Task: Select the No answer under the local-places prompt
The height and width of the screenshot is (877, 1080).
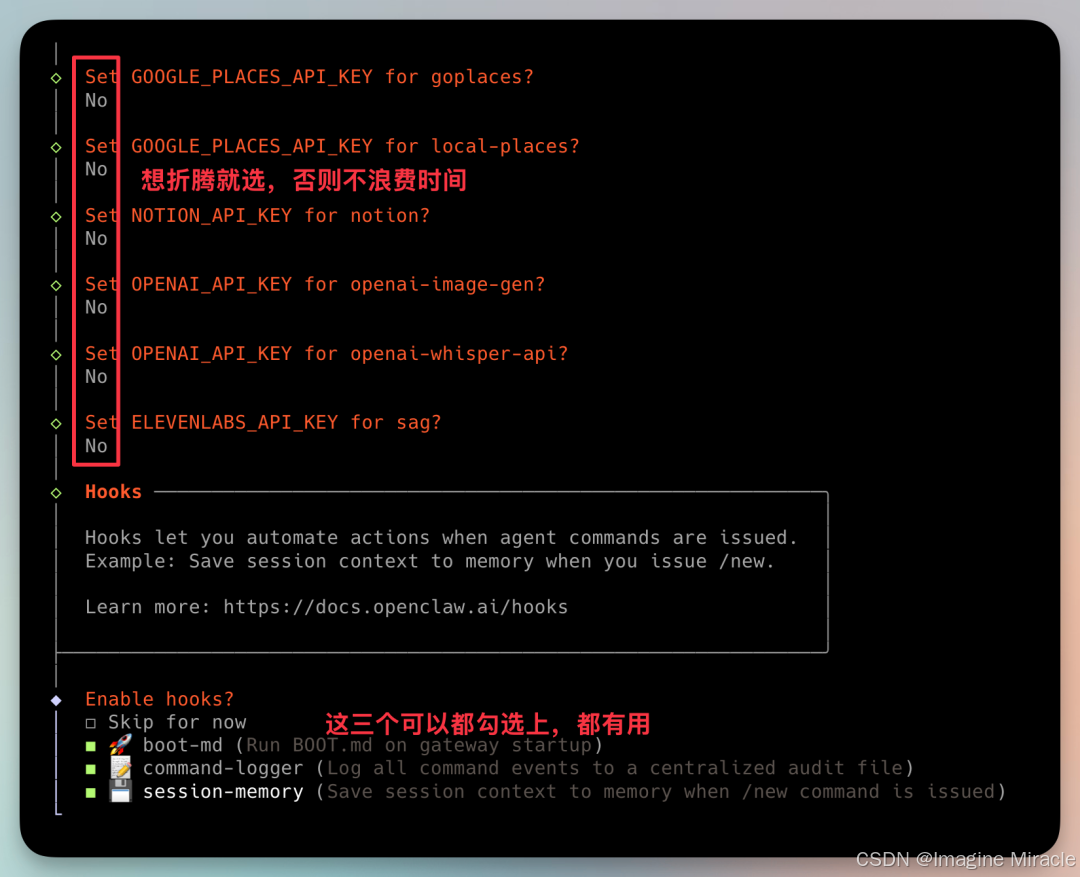Action: pyautogui.click(x=96, y=169)
